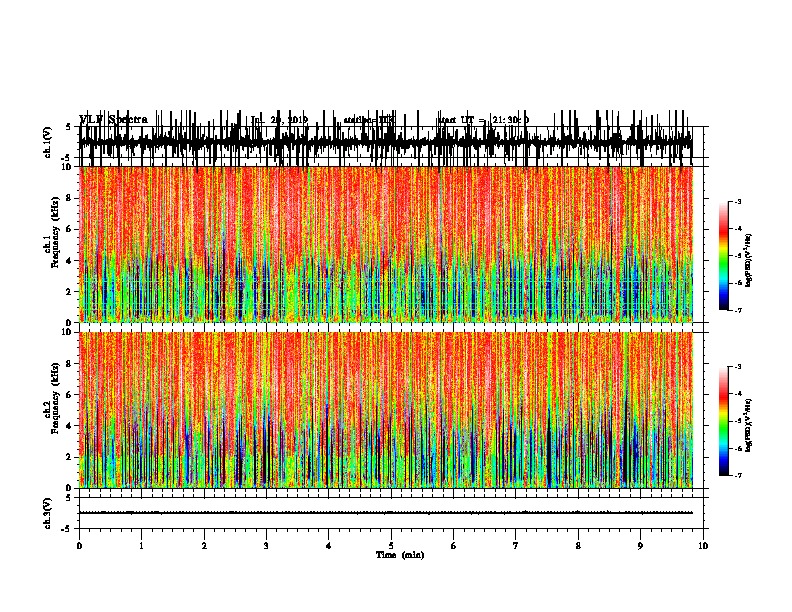The height and width of the screenshot is (612, 792).
Task: Click time axis tick label 1
Action: click(x=141, y=546)
